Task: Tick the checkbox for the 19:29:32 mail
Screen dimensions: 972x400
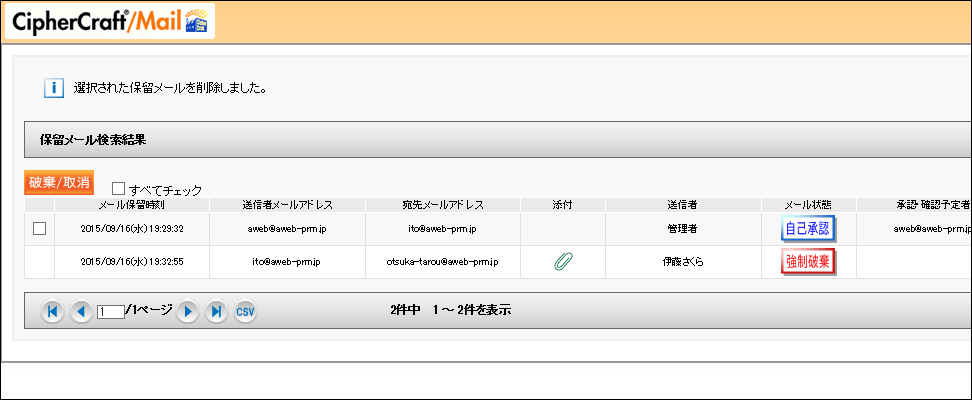Action: pyautogui.click(x=40, y=229)
